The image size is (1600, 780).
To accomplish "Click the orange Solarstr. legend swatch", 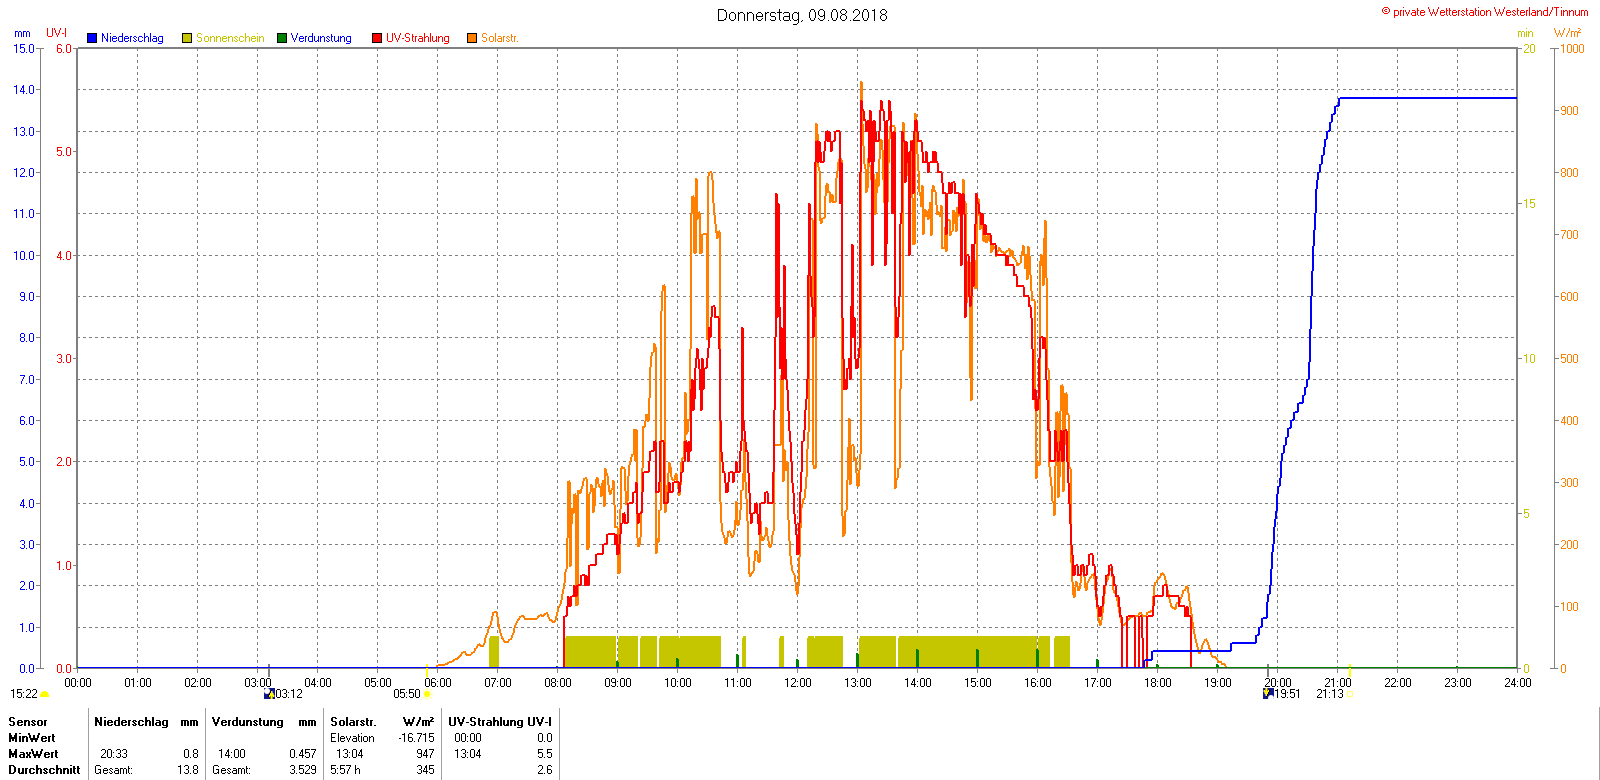I will [472, 38].
